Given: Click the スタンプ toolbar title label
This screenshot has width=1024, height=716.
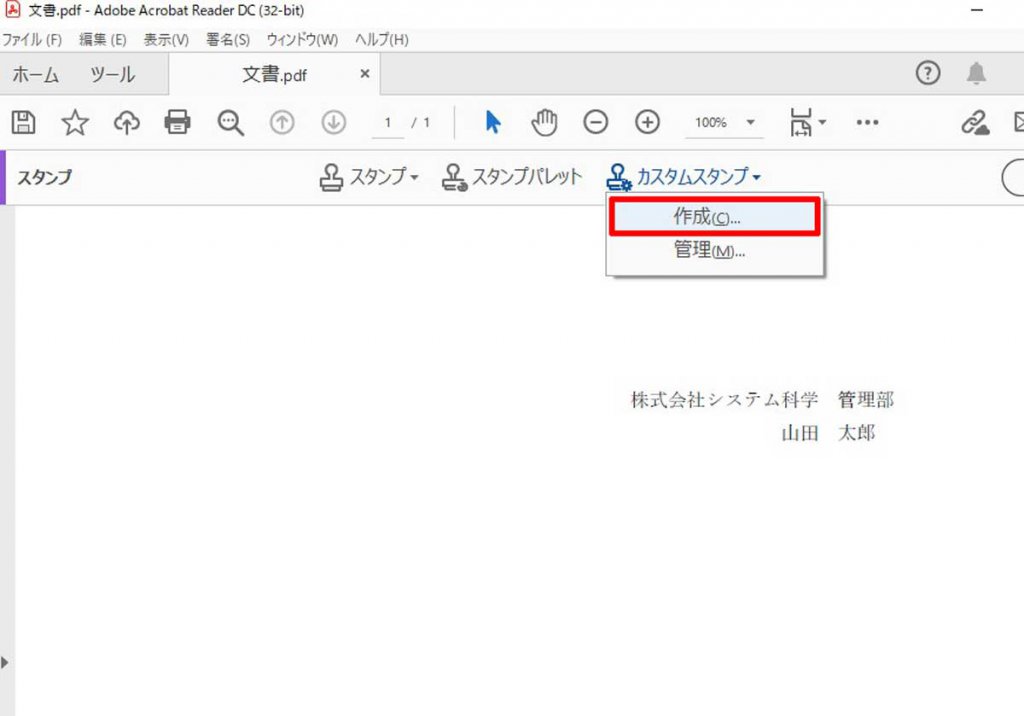Looking at the screenshot, I should click(x=44, y=177).
